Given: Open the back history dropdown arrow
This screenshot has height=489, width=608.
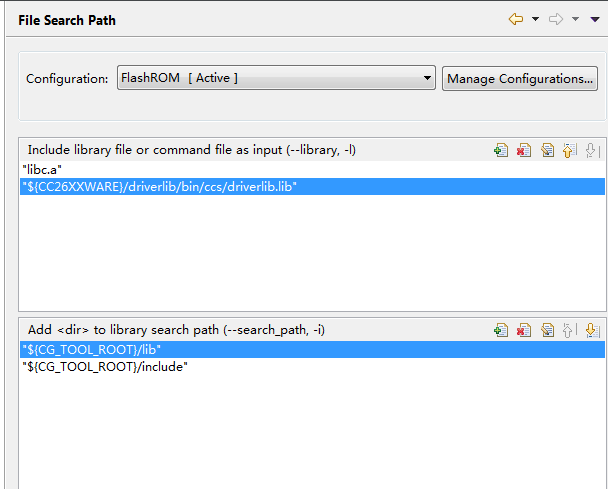Looking at the screenshot, I should coord(535,19).
